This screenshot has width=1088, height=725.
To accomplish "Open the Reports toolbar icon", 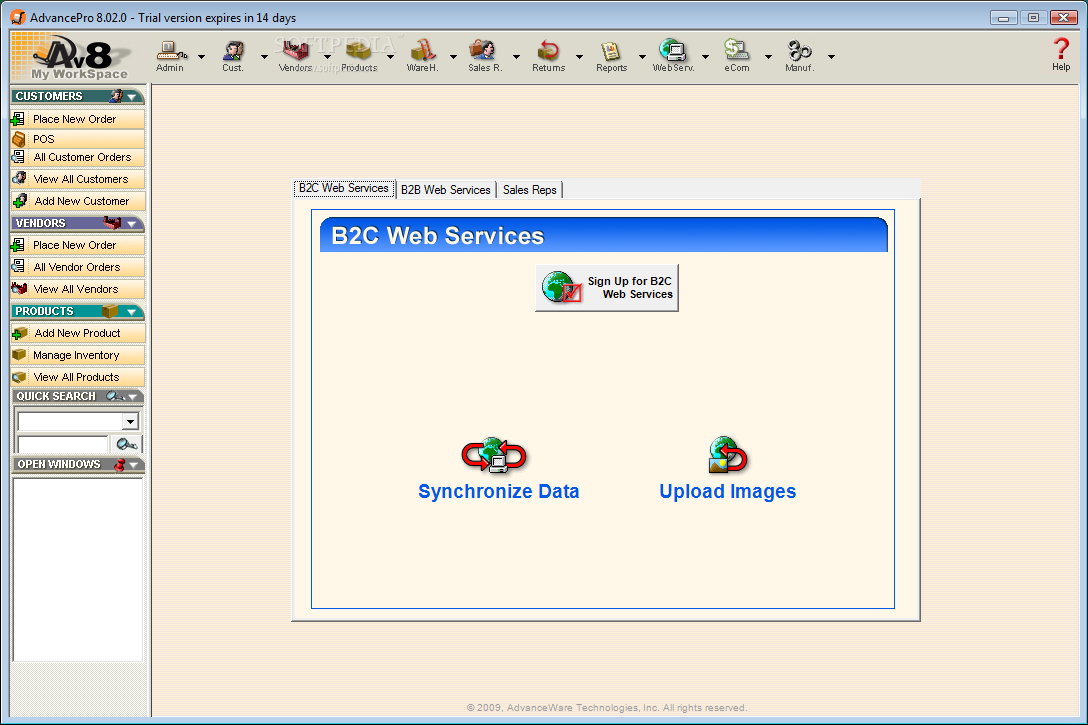I will pyautogui.click(x=611, y=56).
